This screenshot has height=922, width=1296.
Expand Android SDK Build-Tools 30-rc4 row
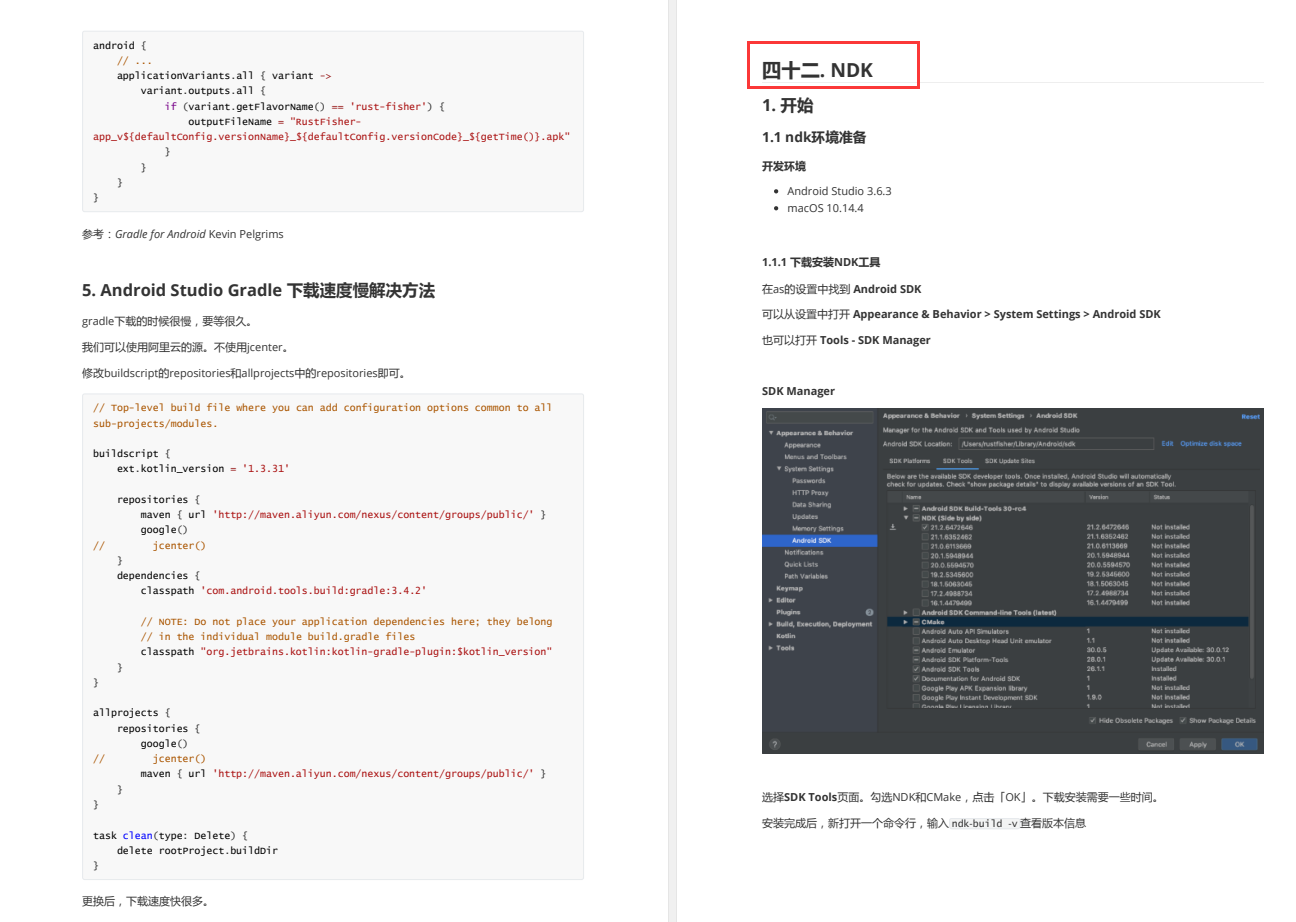coord(906,509)
